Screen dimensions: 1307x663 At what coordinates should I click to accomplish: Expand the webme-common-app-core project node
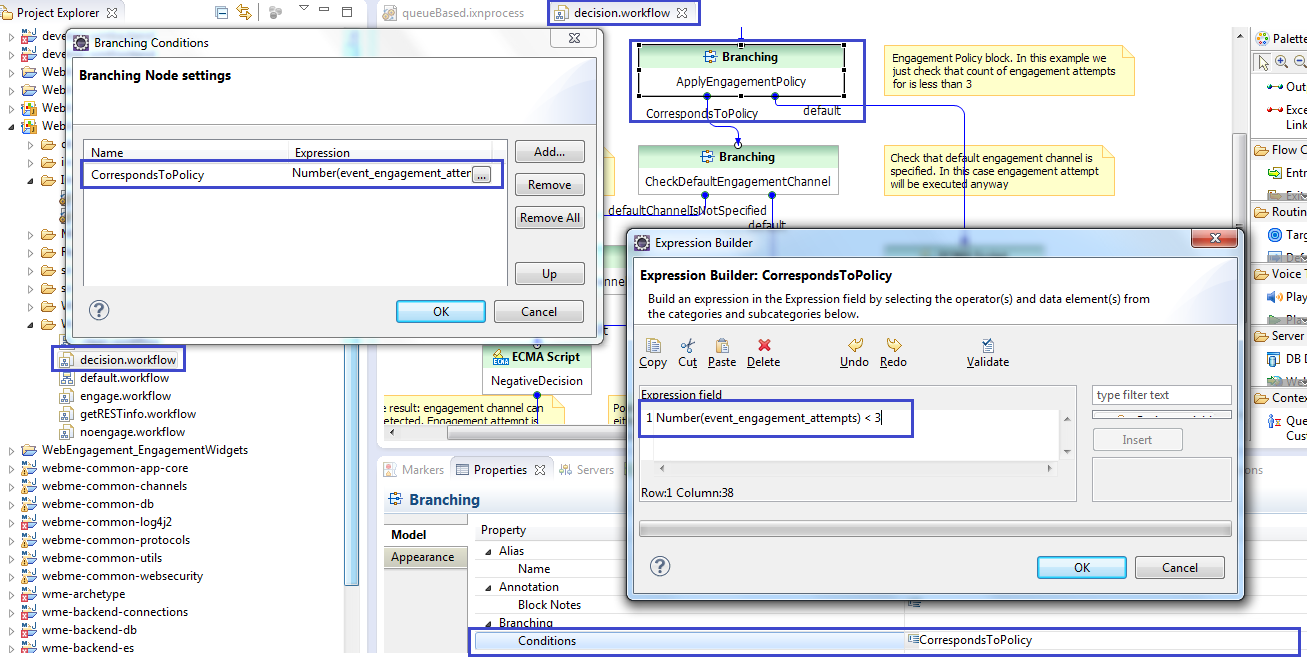[12, 469]
